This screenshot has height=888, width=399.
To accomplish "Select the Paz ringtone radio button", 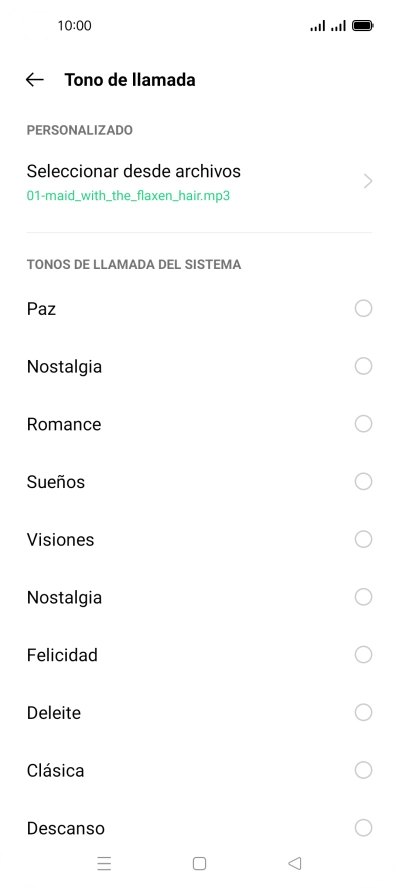I will [363, 309].
